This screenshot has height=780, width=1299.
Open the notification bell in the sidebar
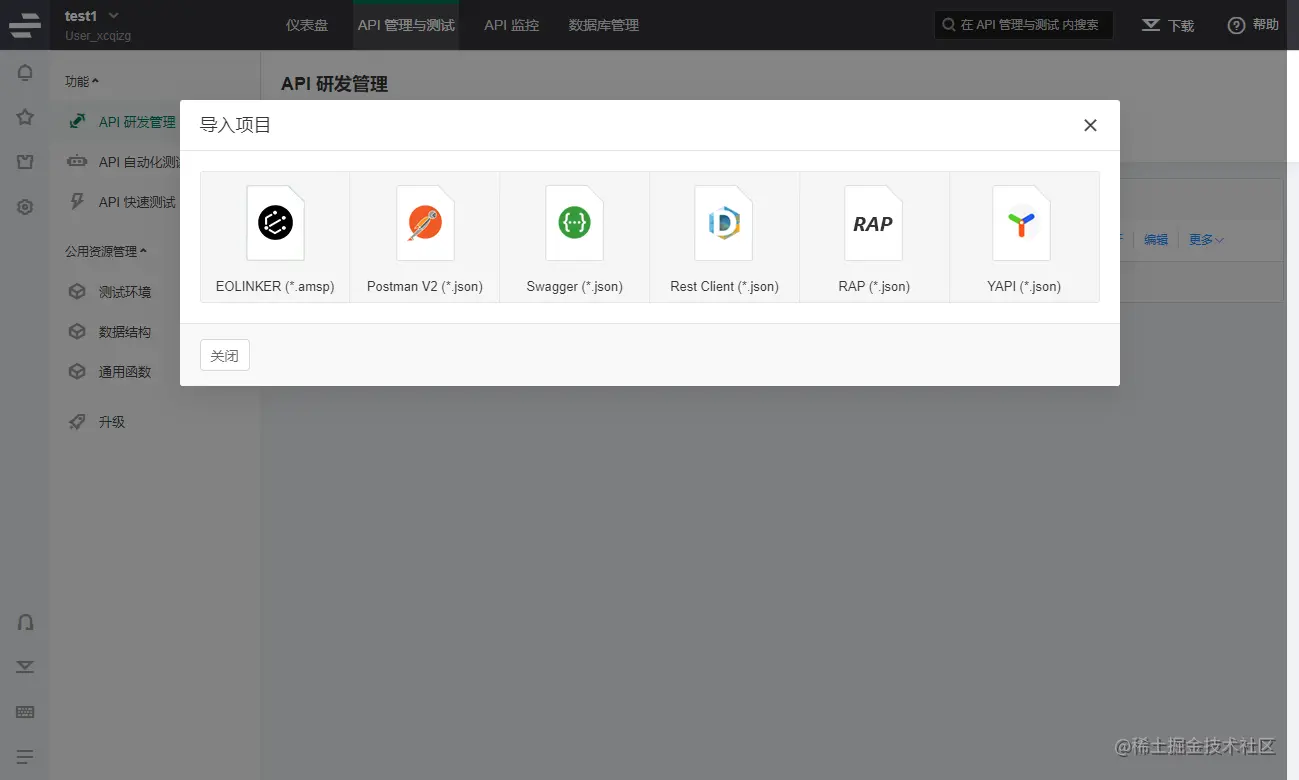25,73
